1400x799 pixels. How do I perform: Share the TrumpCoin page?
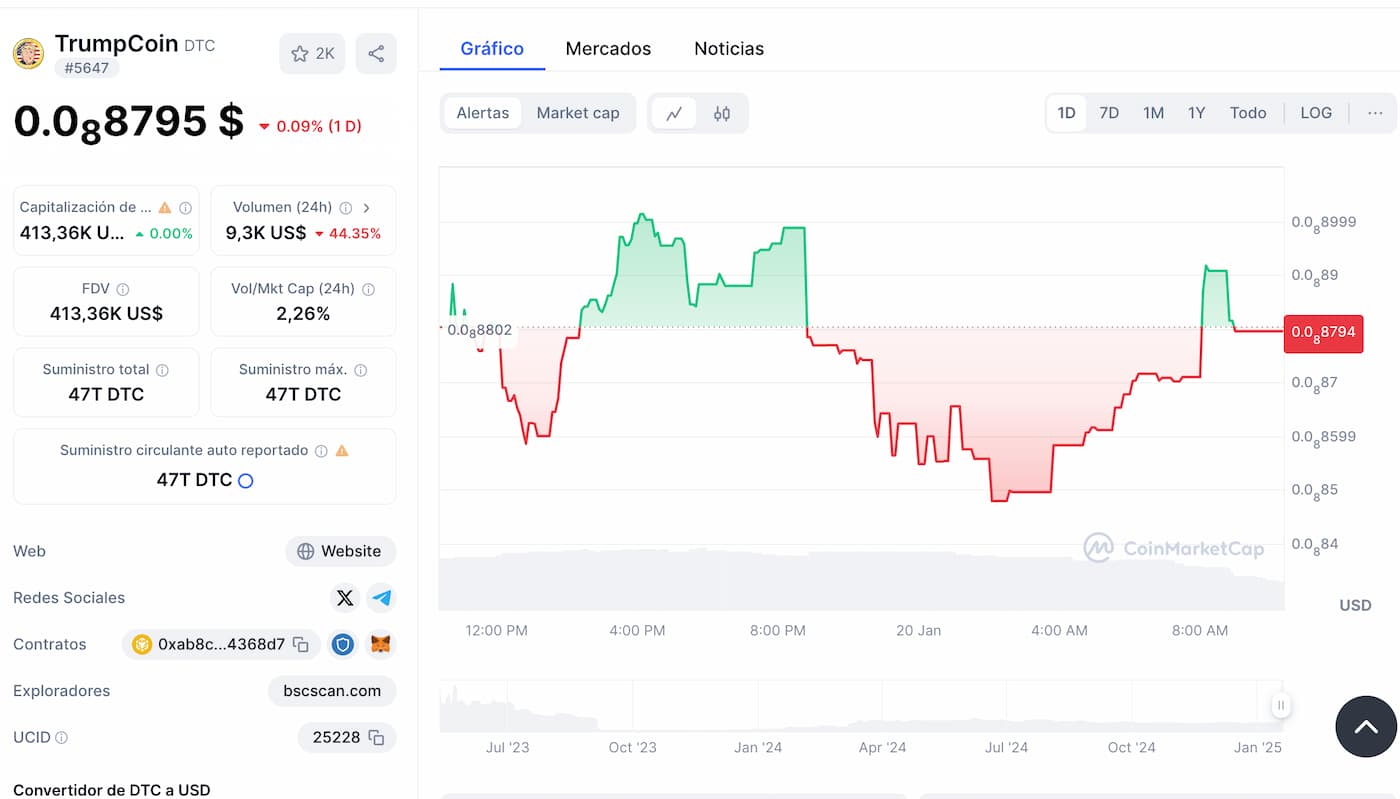tap(376, 53)
